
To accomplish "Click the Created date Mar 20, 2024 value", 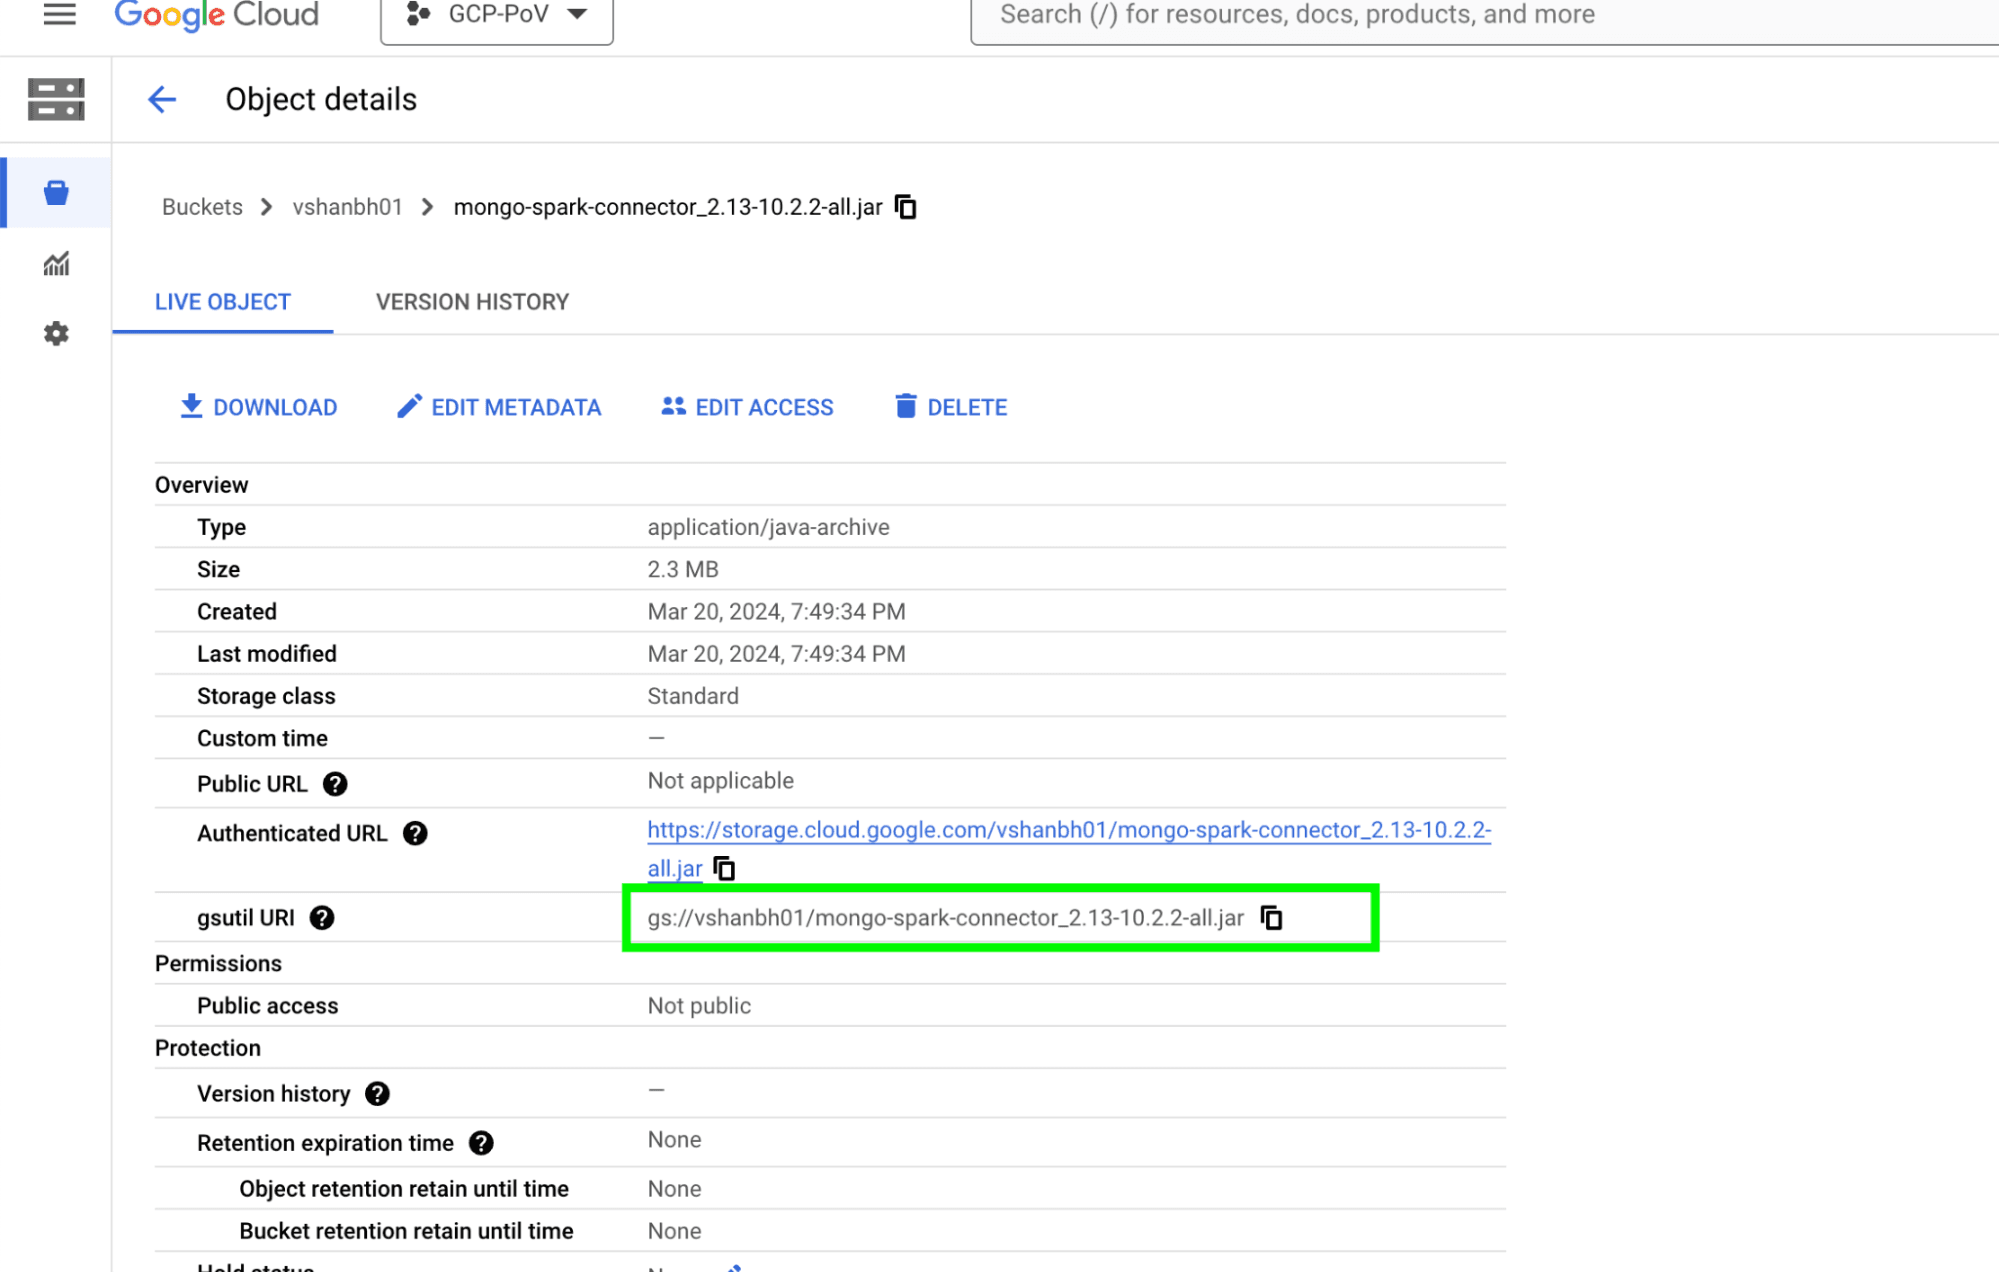I will [x=776, y=611].
